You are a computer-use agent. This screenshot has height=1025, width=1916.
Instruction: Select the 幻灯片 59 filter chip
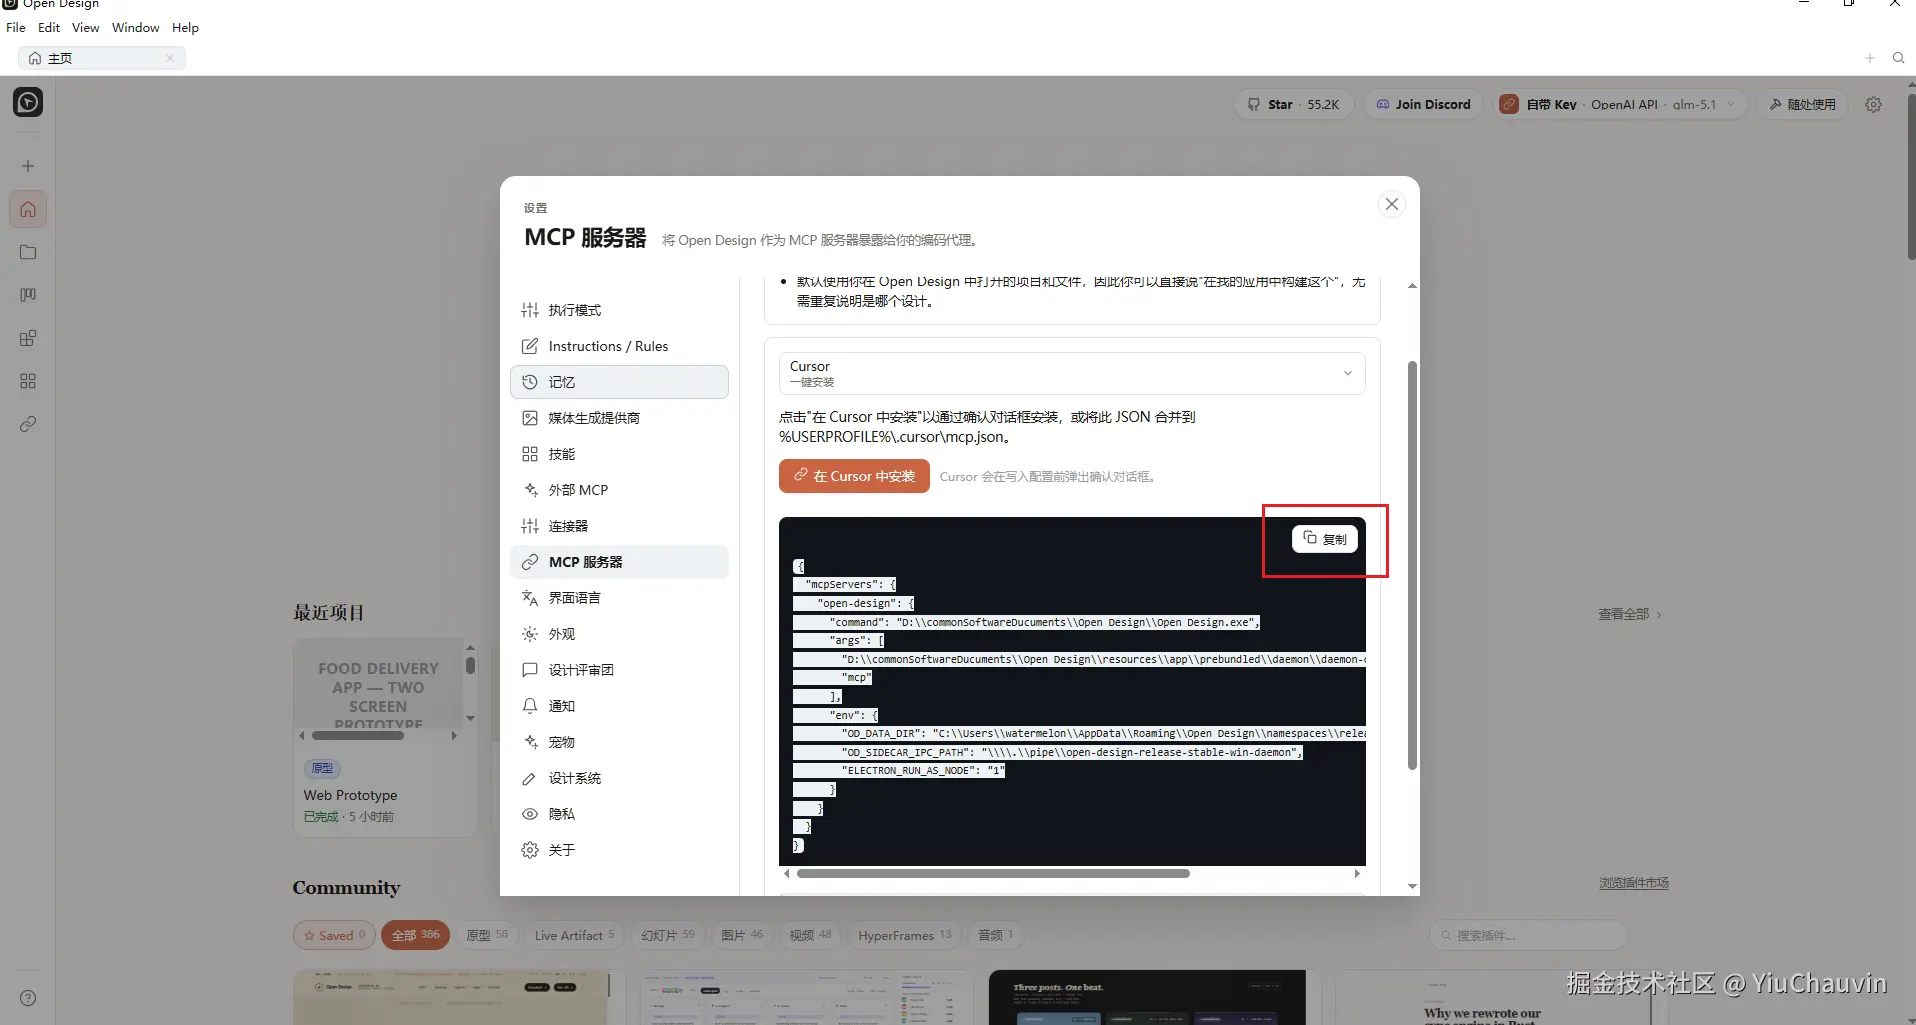click(668, 935)
